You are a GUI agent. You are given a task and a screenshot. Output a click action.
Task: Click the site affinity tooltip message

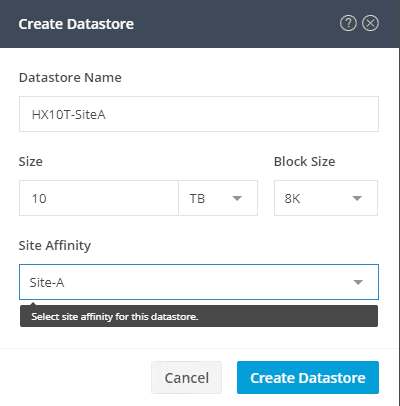(115, 316)
